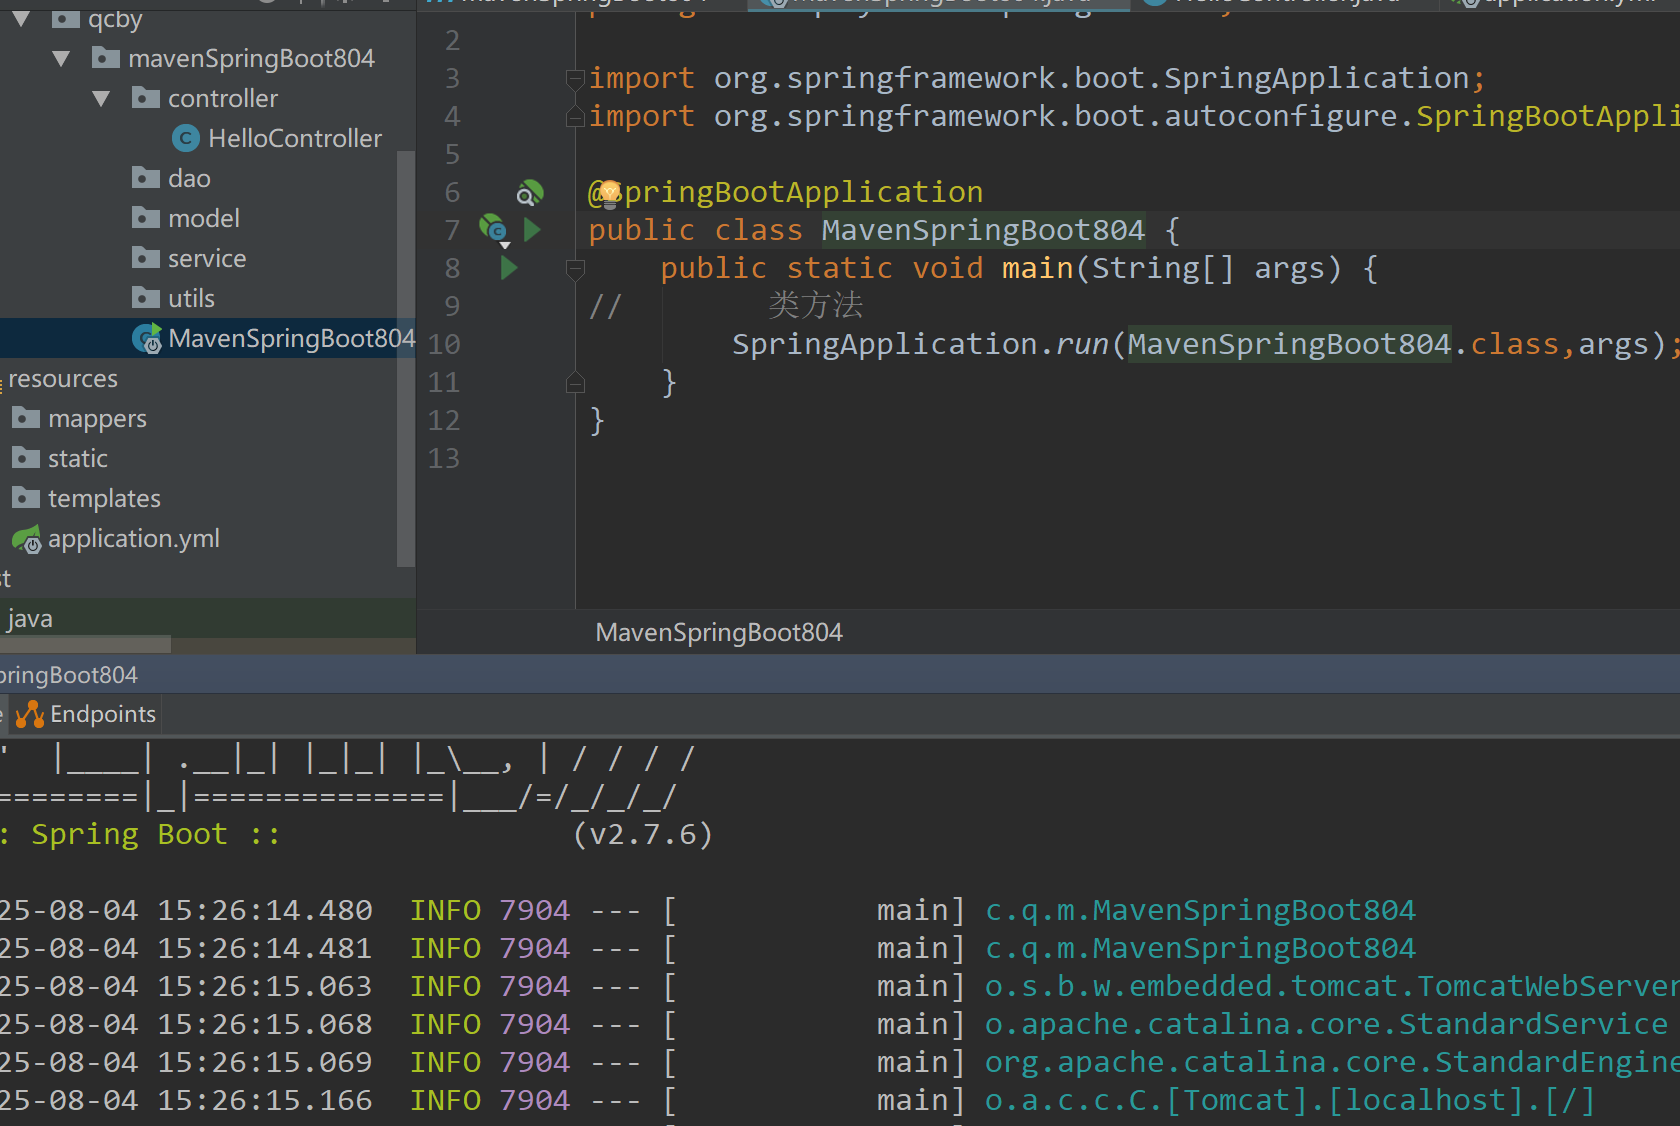The image size is (1680, 1126).
Task: Click the Spring leaf icon next to application.yml
Action: (x=26, y=538)
